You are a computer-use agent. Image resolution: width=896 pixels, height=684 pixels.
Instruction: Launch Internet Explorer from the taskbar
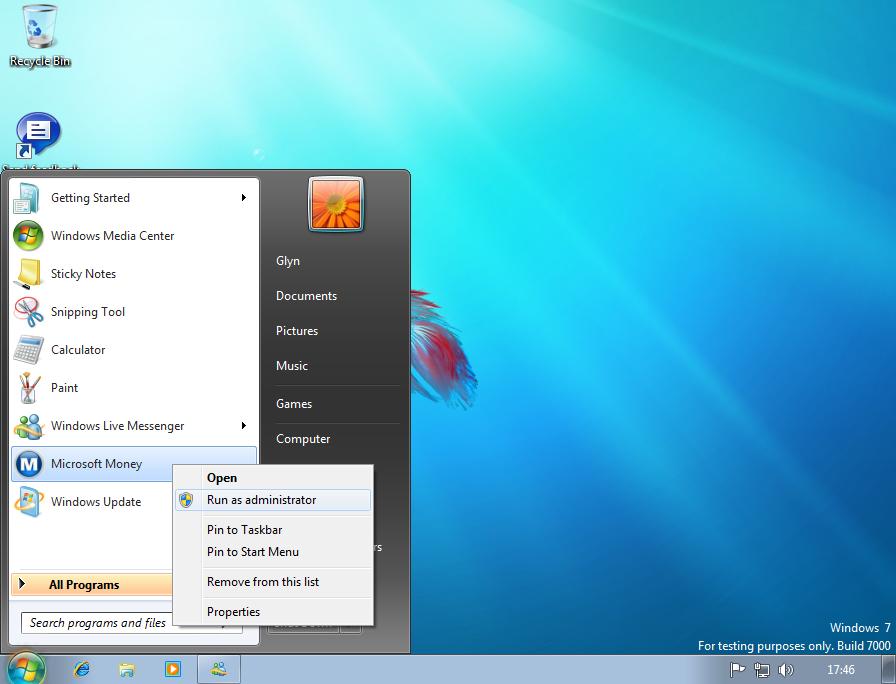pyautogui.click(x=82, y=669)
